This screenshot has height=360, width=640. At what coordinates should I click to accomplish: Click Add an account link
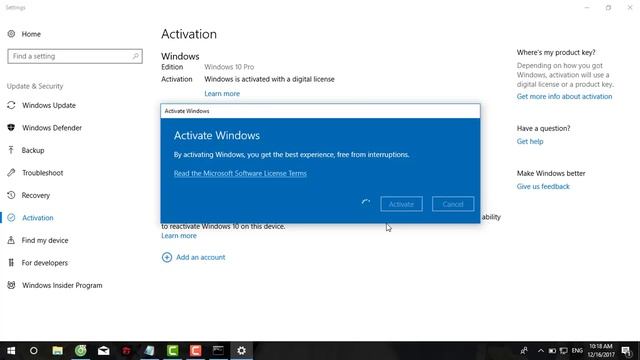point(200,257)
